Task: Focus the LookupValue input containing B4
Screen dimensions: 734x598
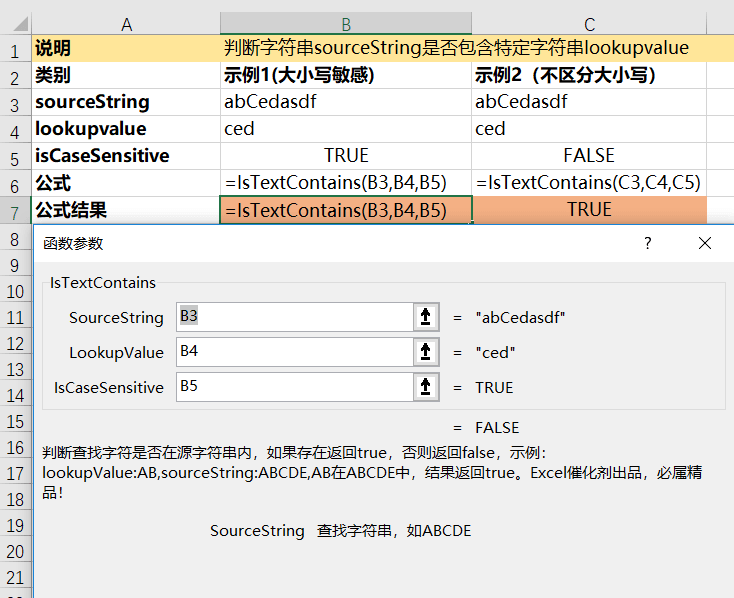Action: tap(295, 352)
